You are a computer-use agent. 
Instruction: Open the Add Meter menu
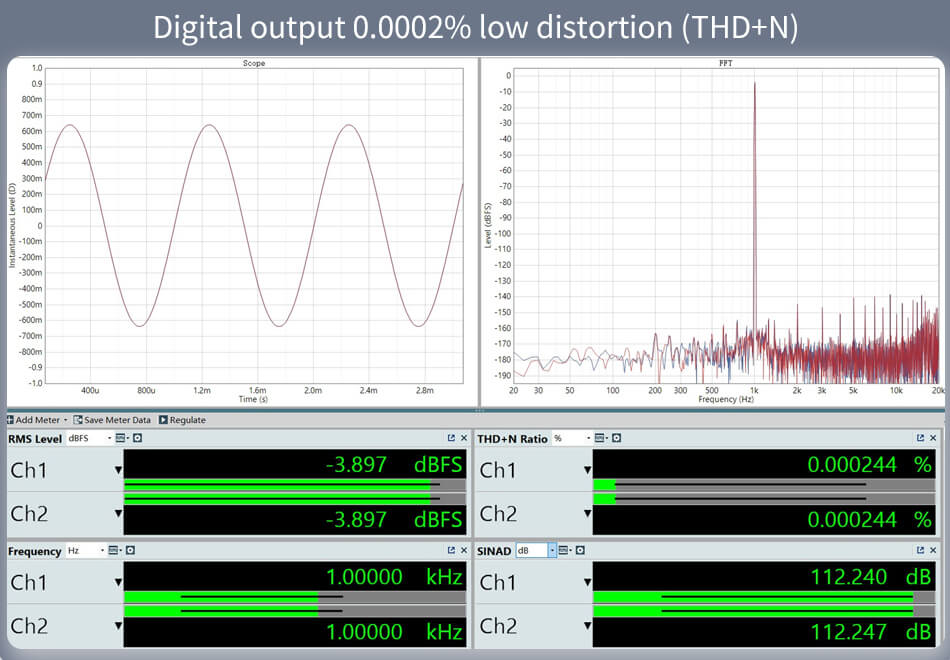pos(36,420)
